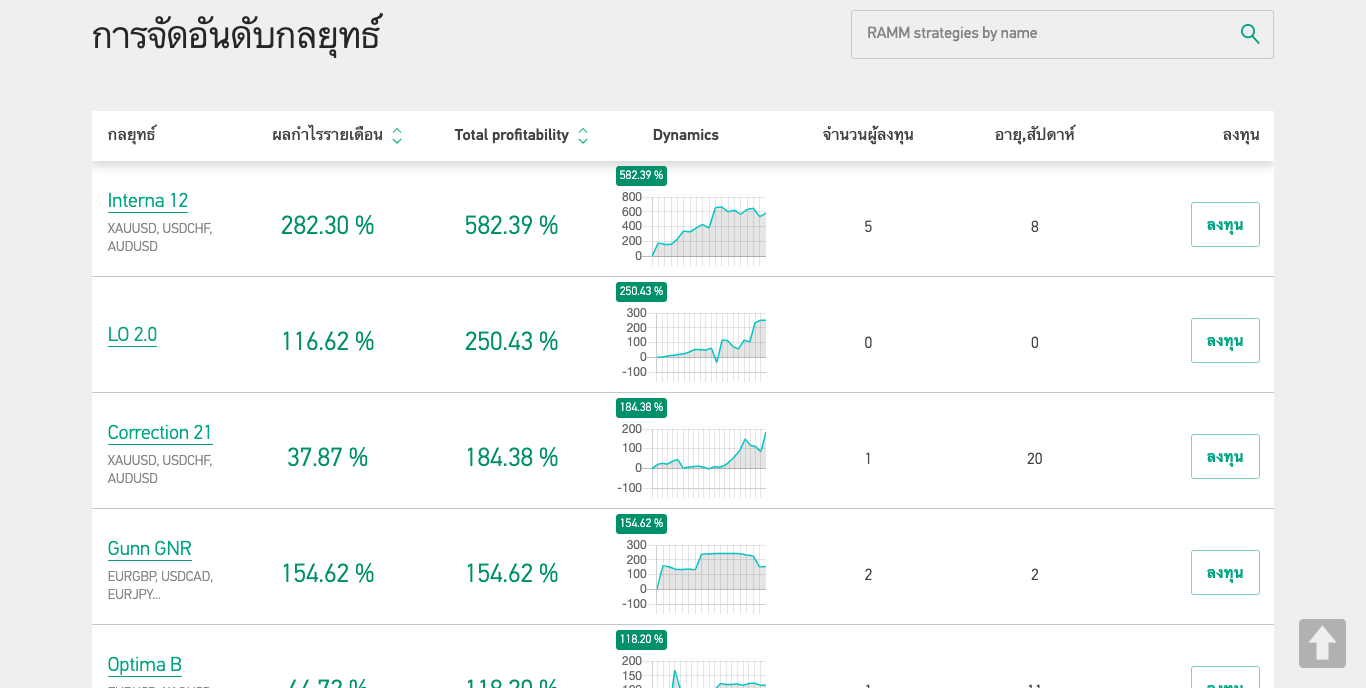Click Interna 12's age value 8
Image resolution: width=1366 pixels, height=688 pixels.
(x=1035, y=227)
